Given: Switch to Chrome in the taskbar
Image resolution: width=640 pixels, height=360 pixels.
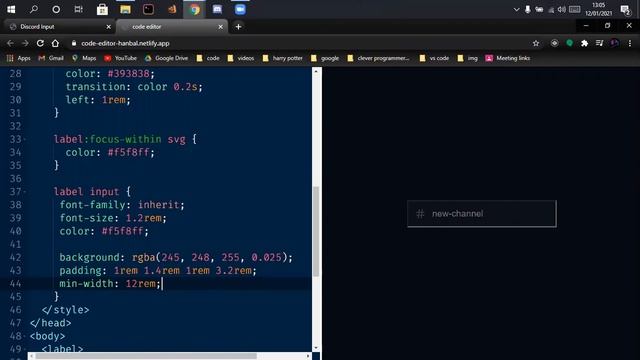Looking at the screenshot, I should (x=195, y=9).
